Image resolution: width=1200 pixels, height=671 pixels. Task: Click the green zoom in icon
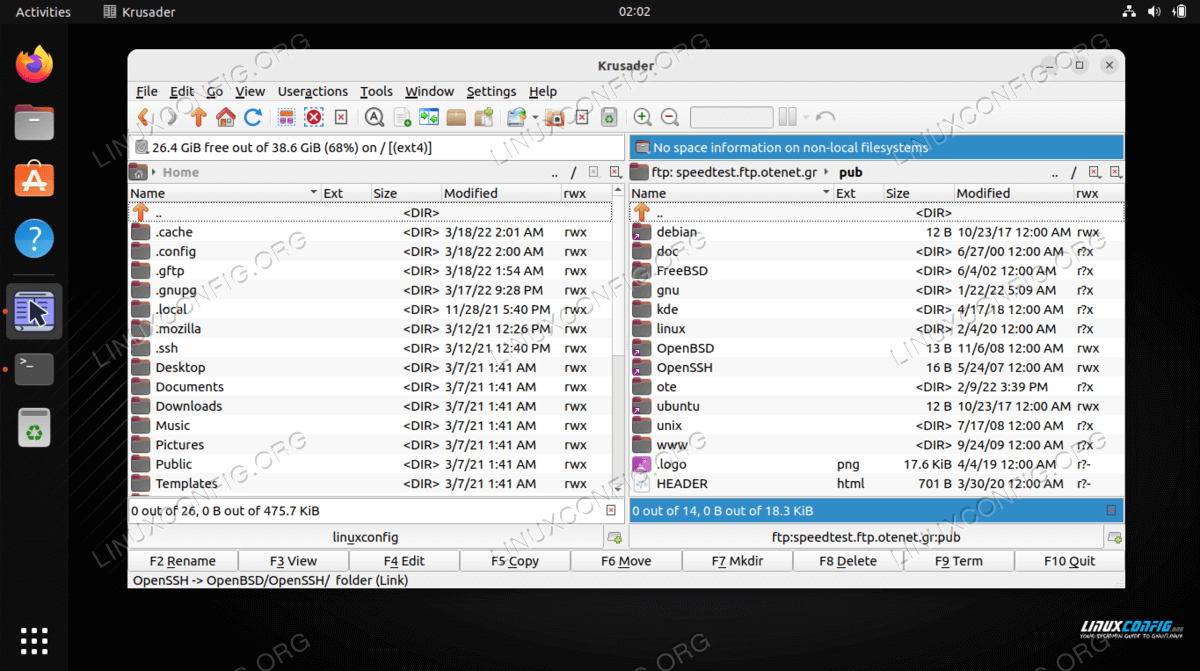tap(643, 118)
